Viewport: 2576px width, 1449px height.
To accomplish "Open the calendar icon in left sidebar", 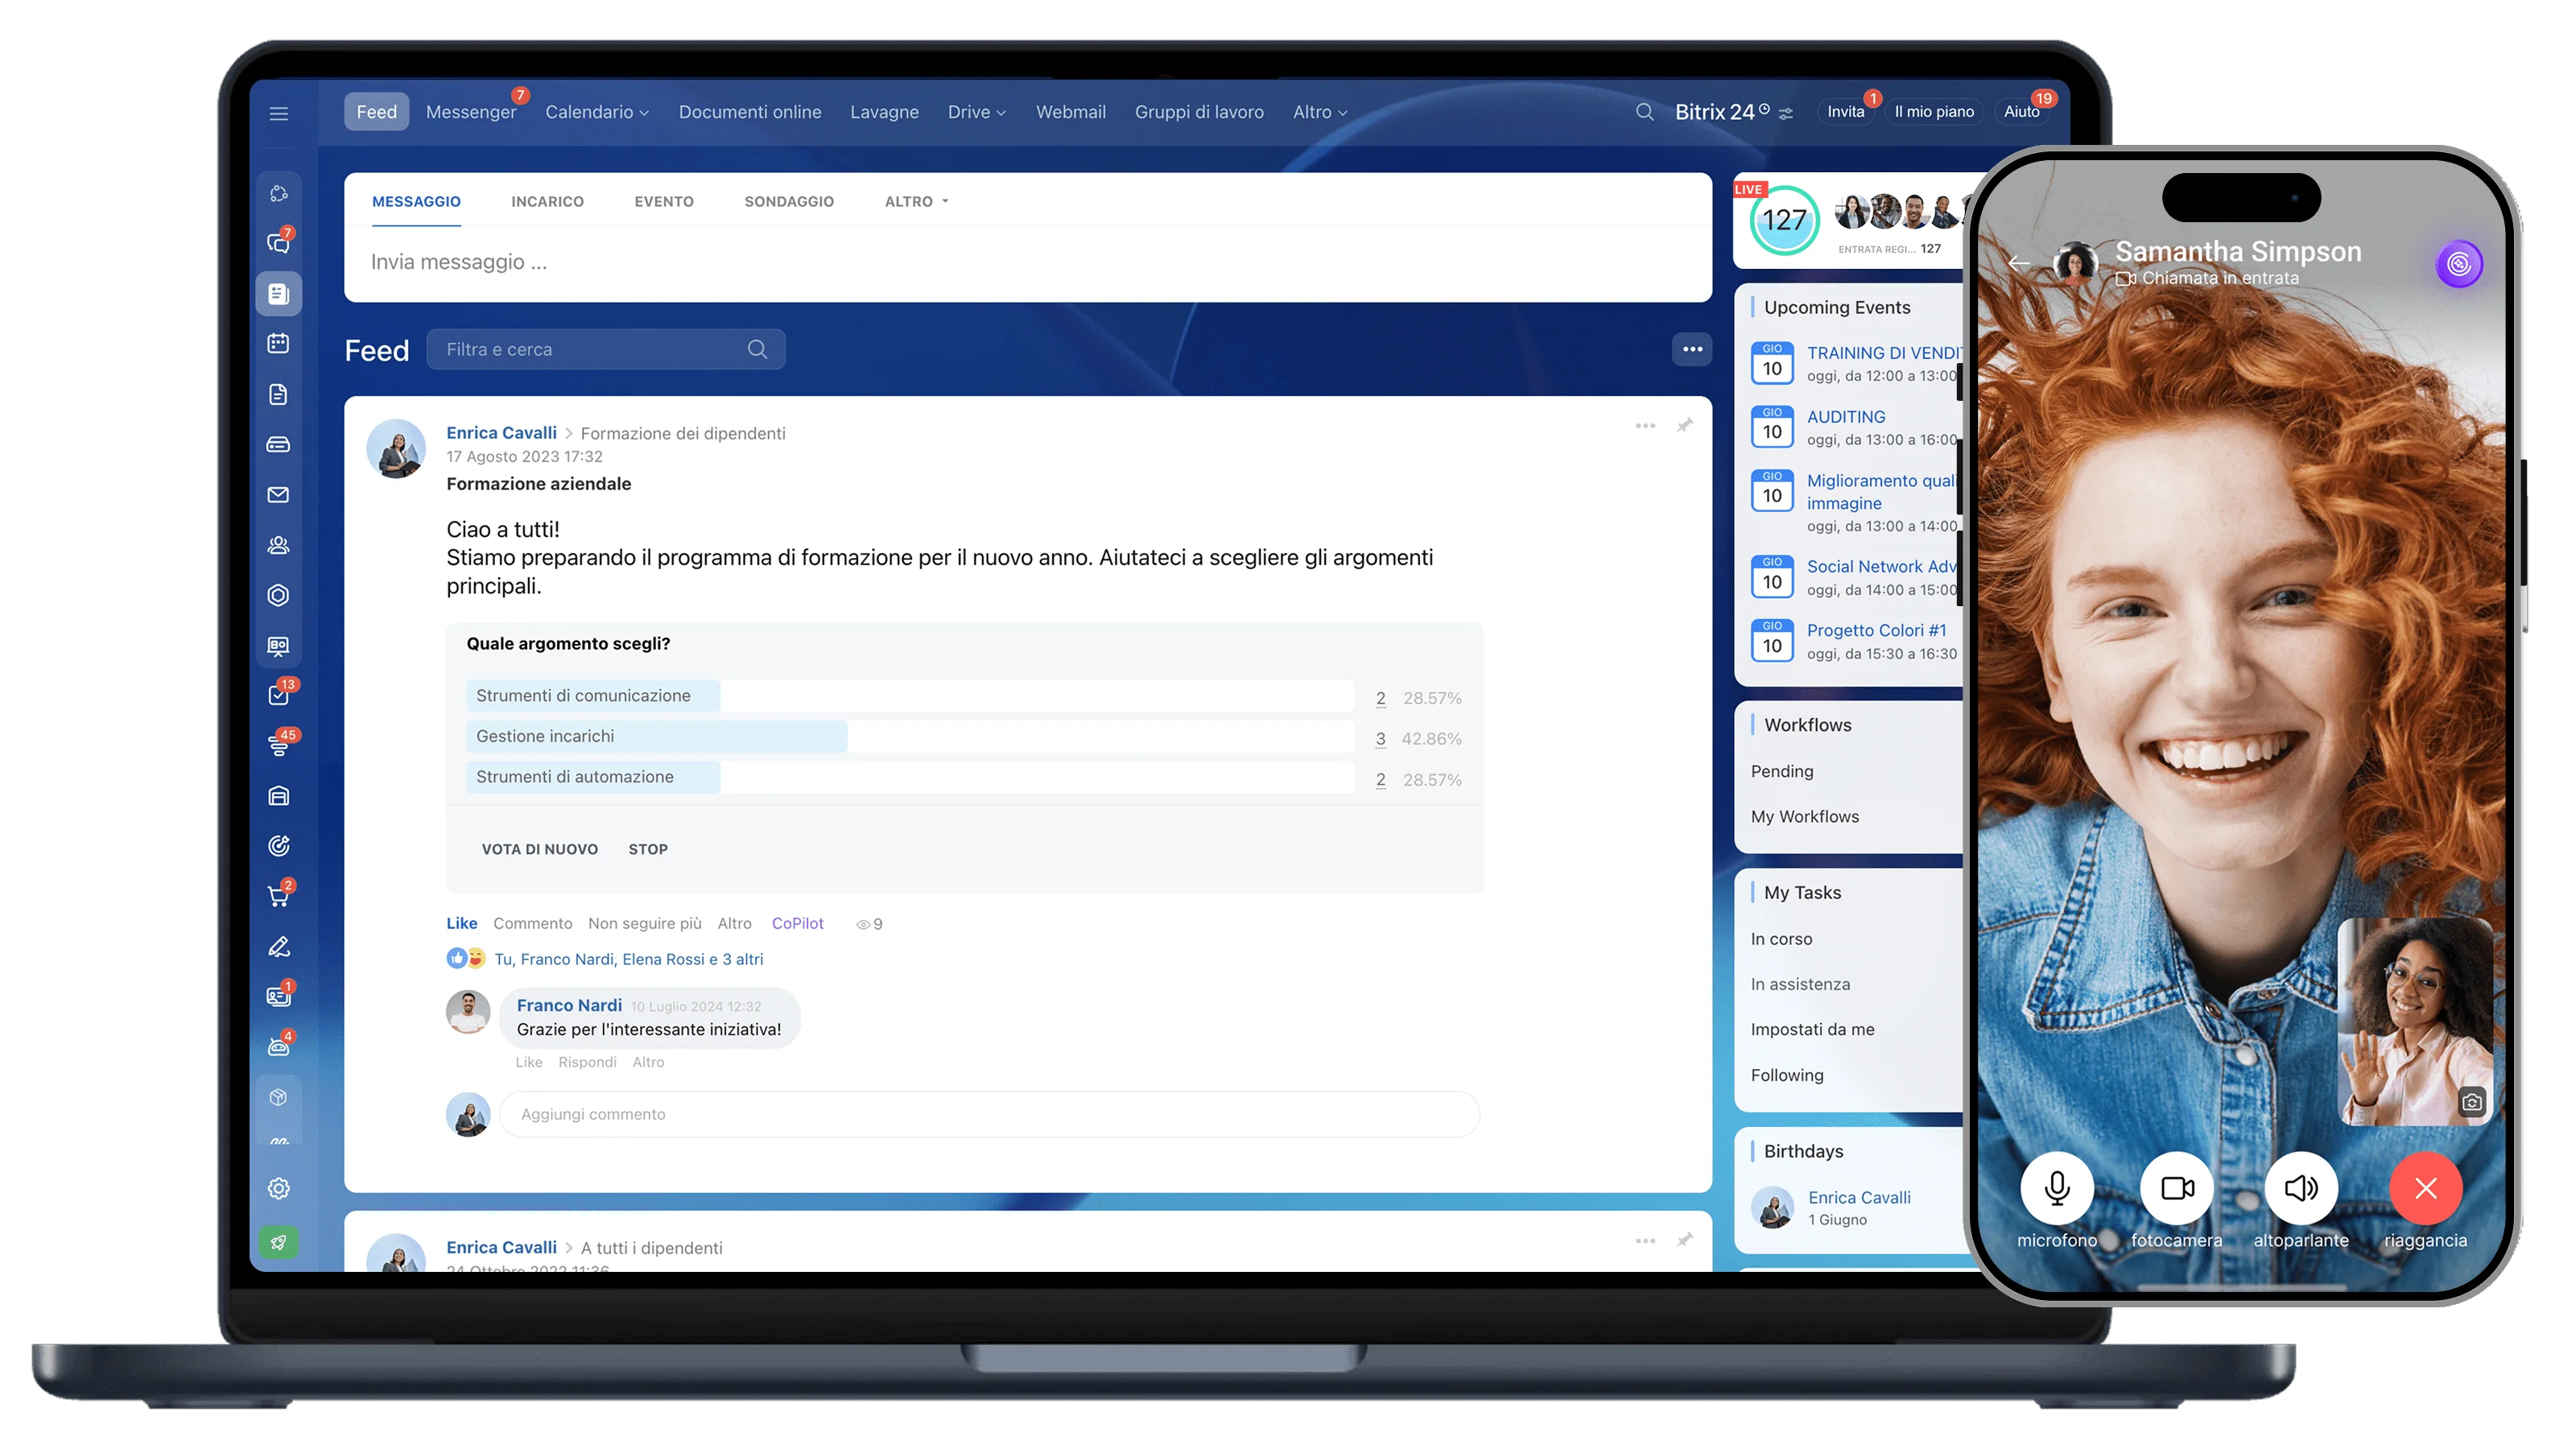I will (279, 343).
